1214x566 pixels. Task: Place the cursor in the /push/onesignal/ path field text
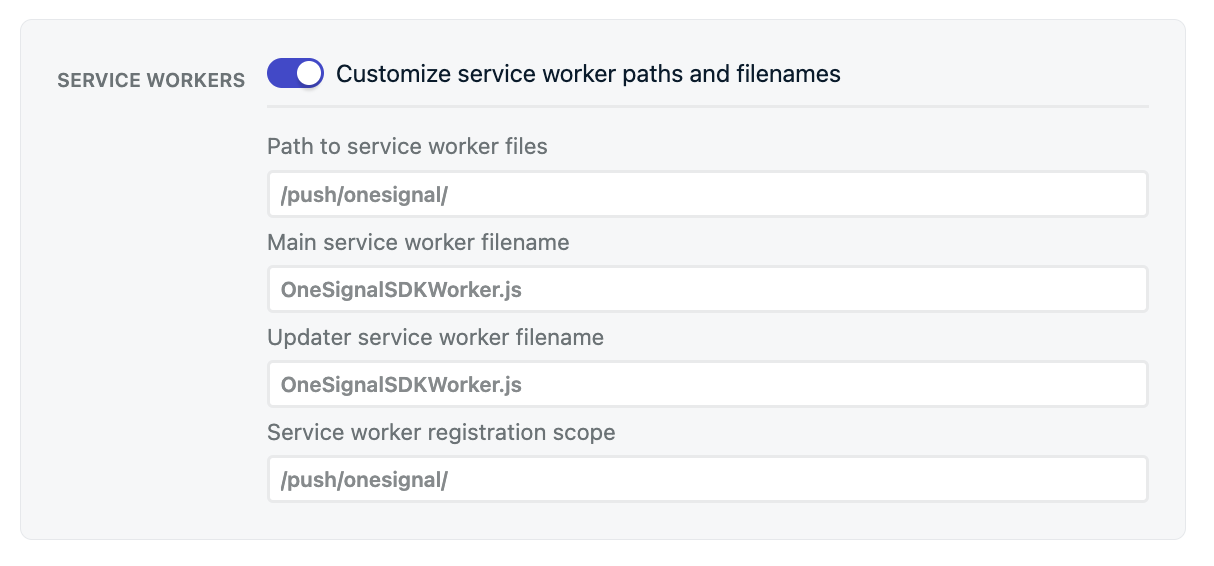click(x=364, y=195)
